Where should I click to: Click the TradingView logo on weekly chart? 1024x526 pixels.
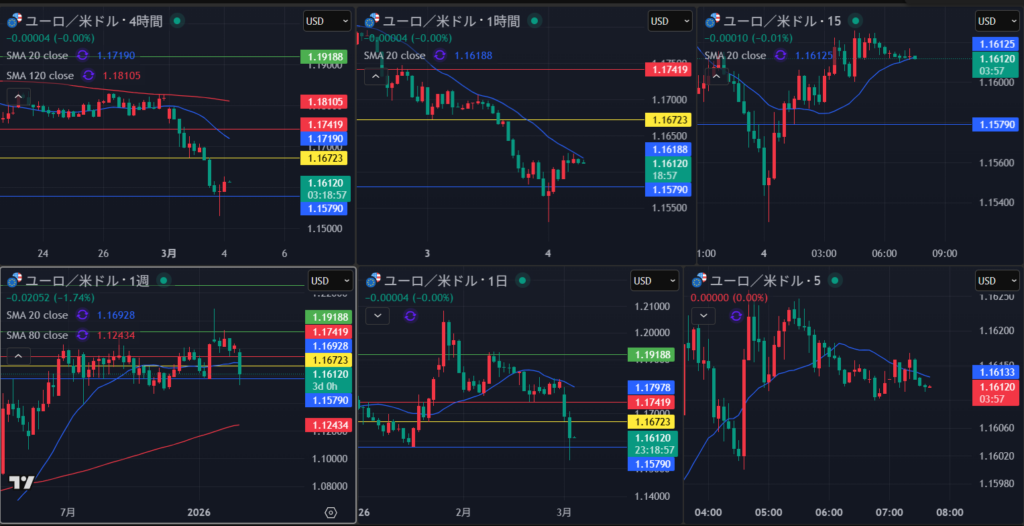tap(21, 483)
